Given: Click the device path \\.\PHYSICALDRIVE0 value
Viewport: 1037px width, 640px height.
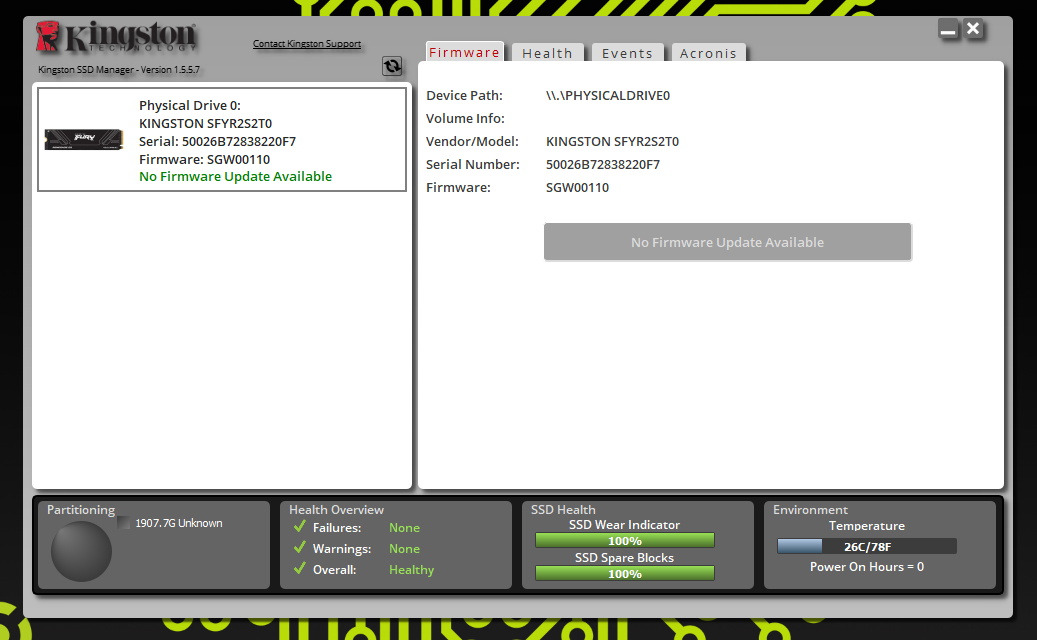Looking at the screenshot, I should [x=608, y=95].
